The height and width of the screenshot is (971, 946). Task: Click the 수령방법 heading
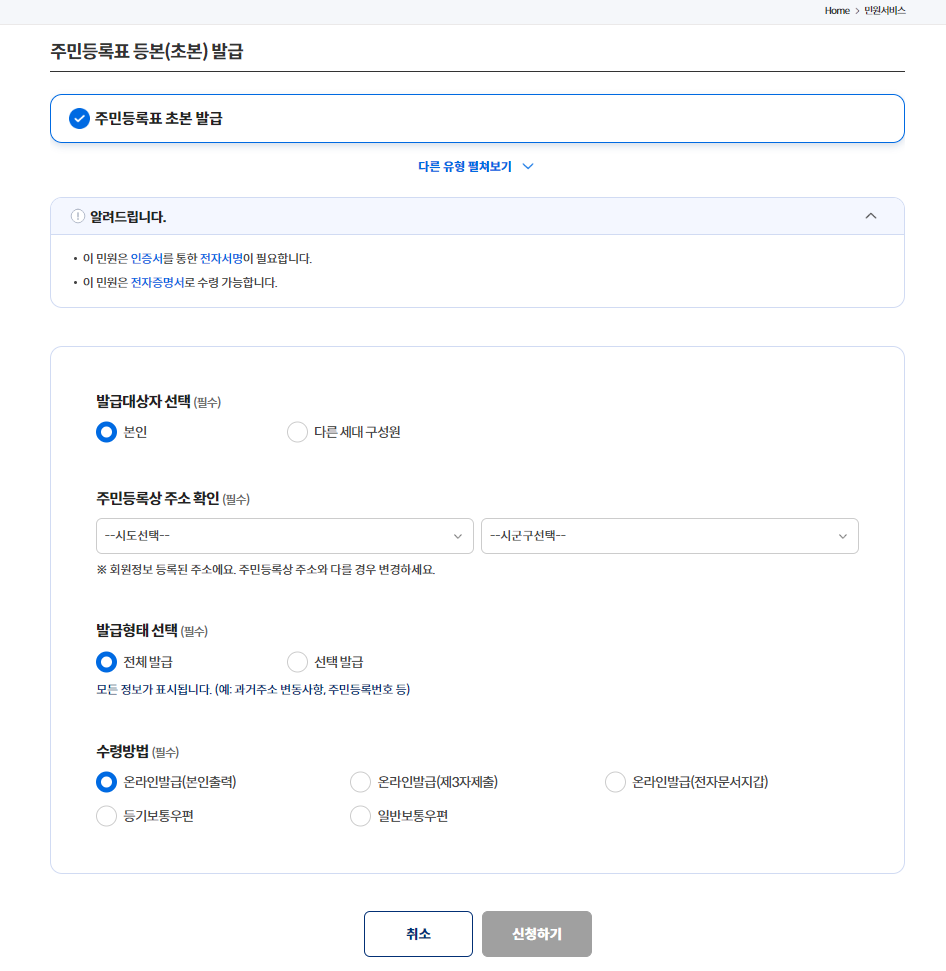tap(123, 752)
